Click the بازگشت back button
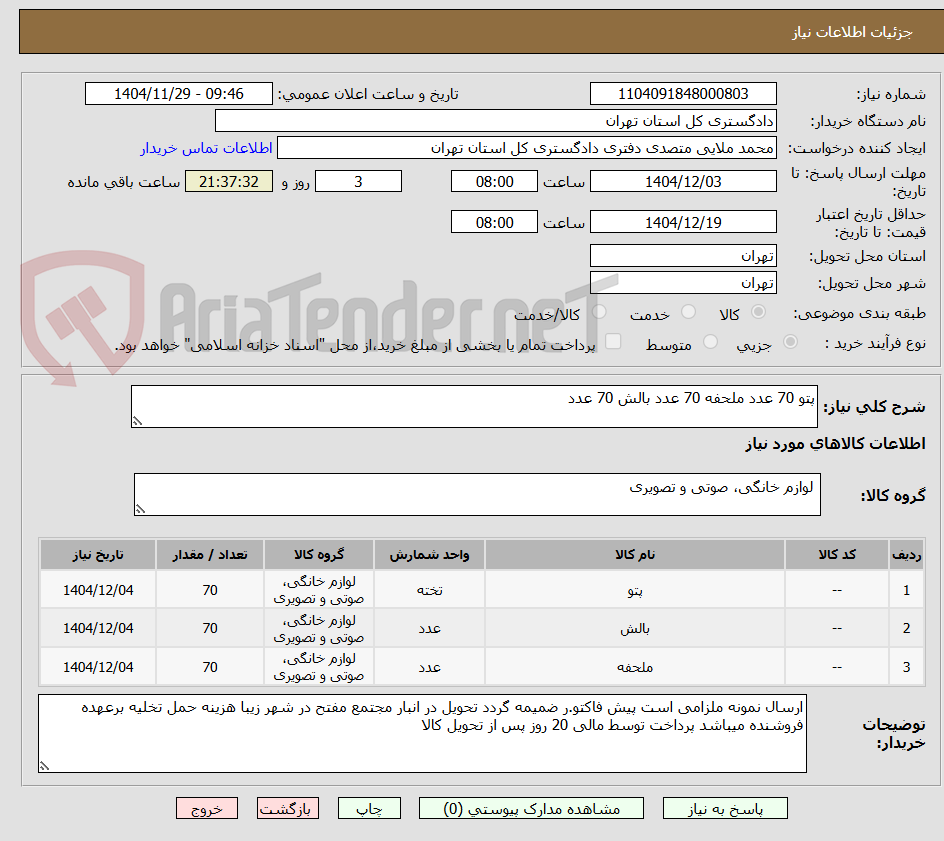Screen dimensions: 944x841 [288, 808]
